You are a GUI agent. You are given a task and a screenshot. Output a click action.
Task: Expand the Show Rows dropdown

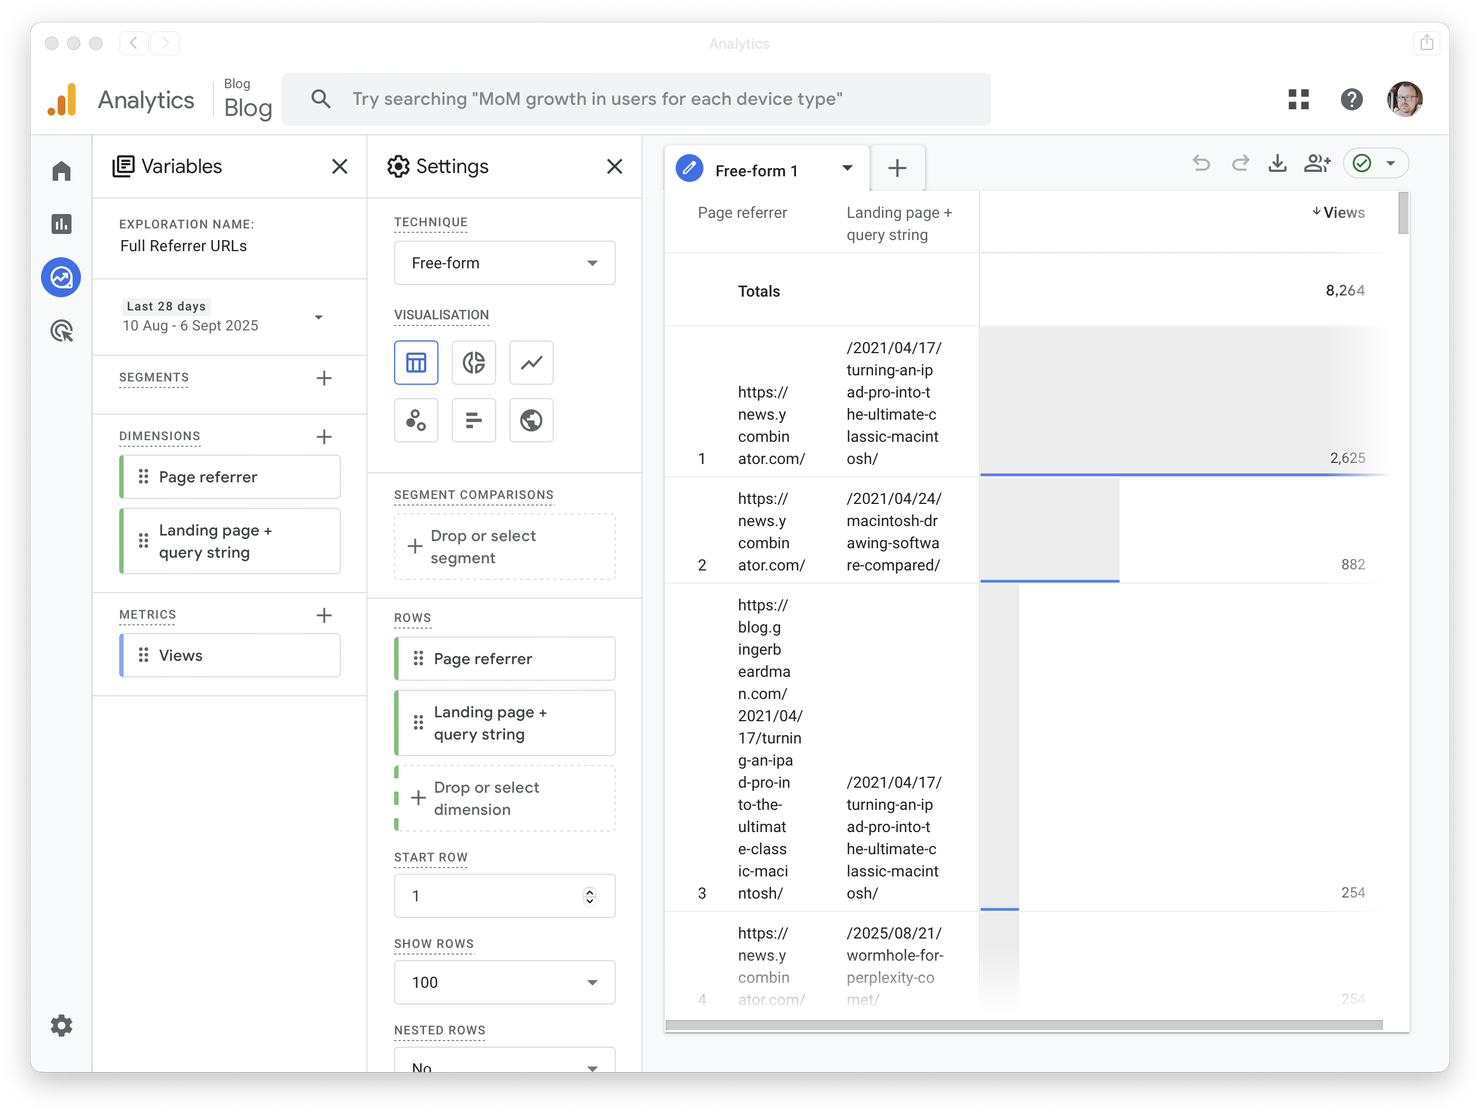(x=504, y=982)
